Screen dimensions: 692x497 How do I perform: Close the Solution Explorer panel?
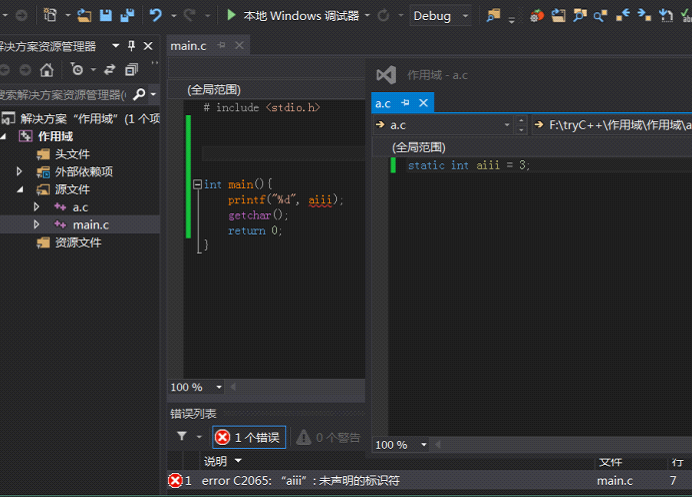[148, 45]
